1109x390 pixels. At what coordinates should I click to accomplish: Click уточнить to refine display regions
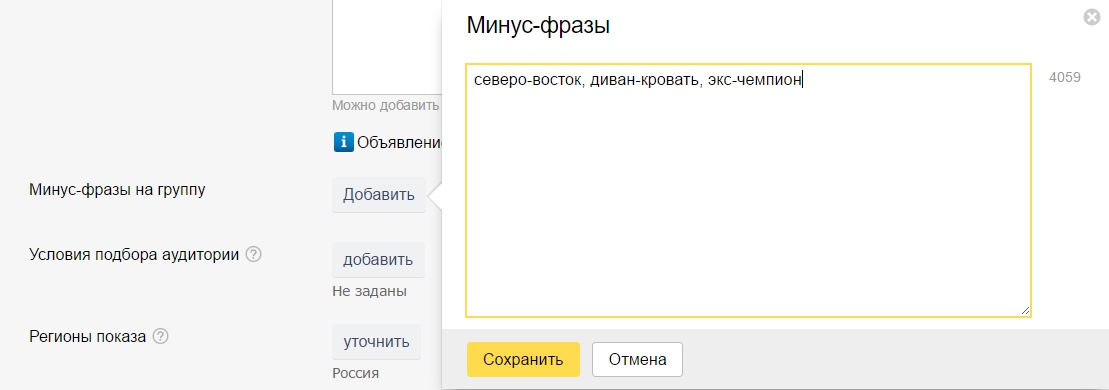(376, 343)
